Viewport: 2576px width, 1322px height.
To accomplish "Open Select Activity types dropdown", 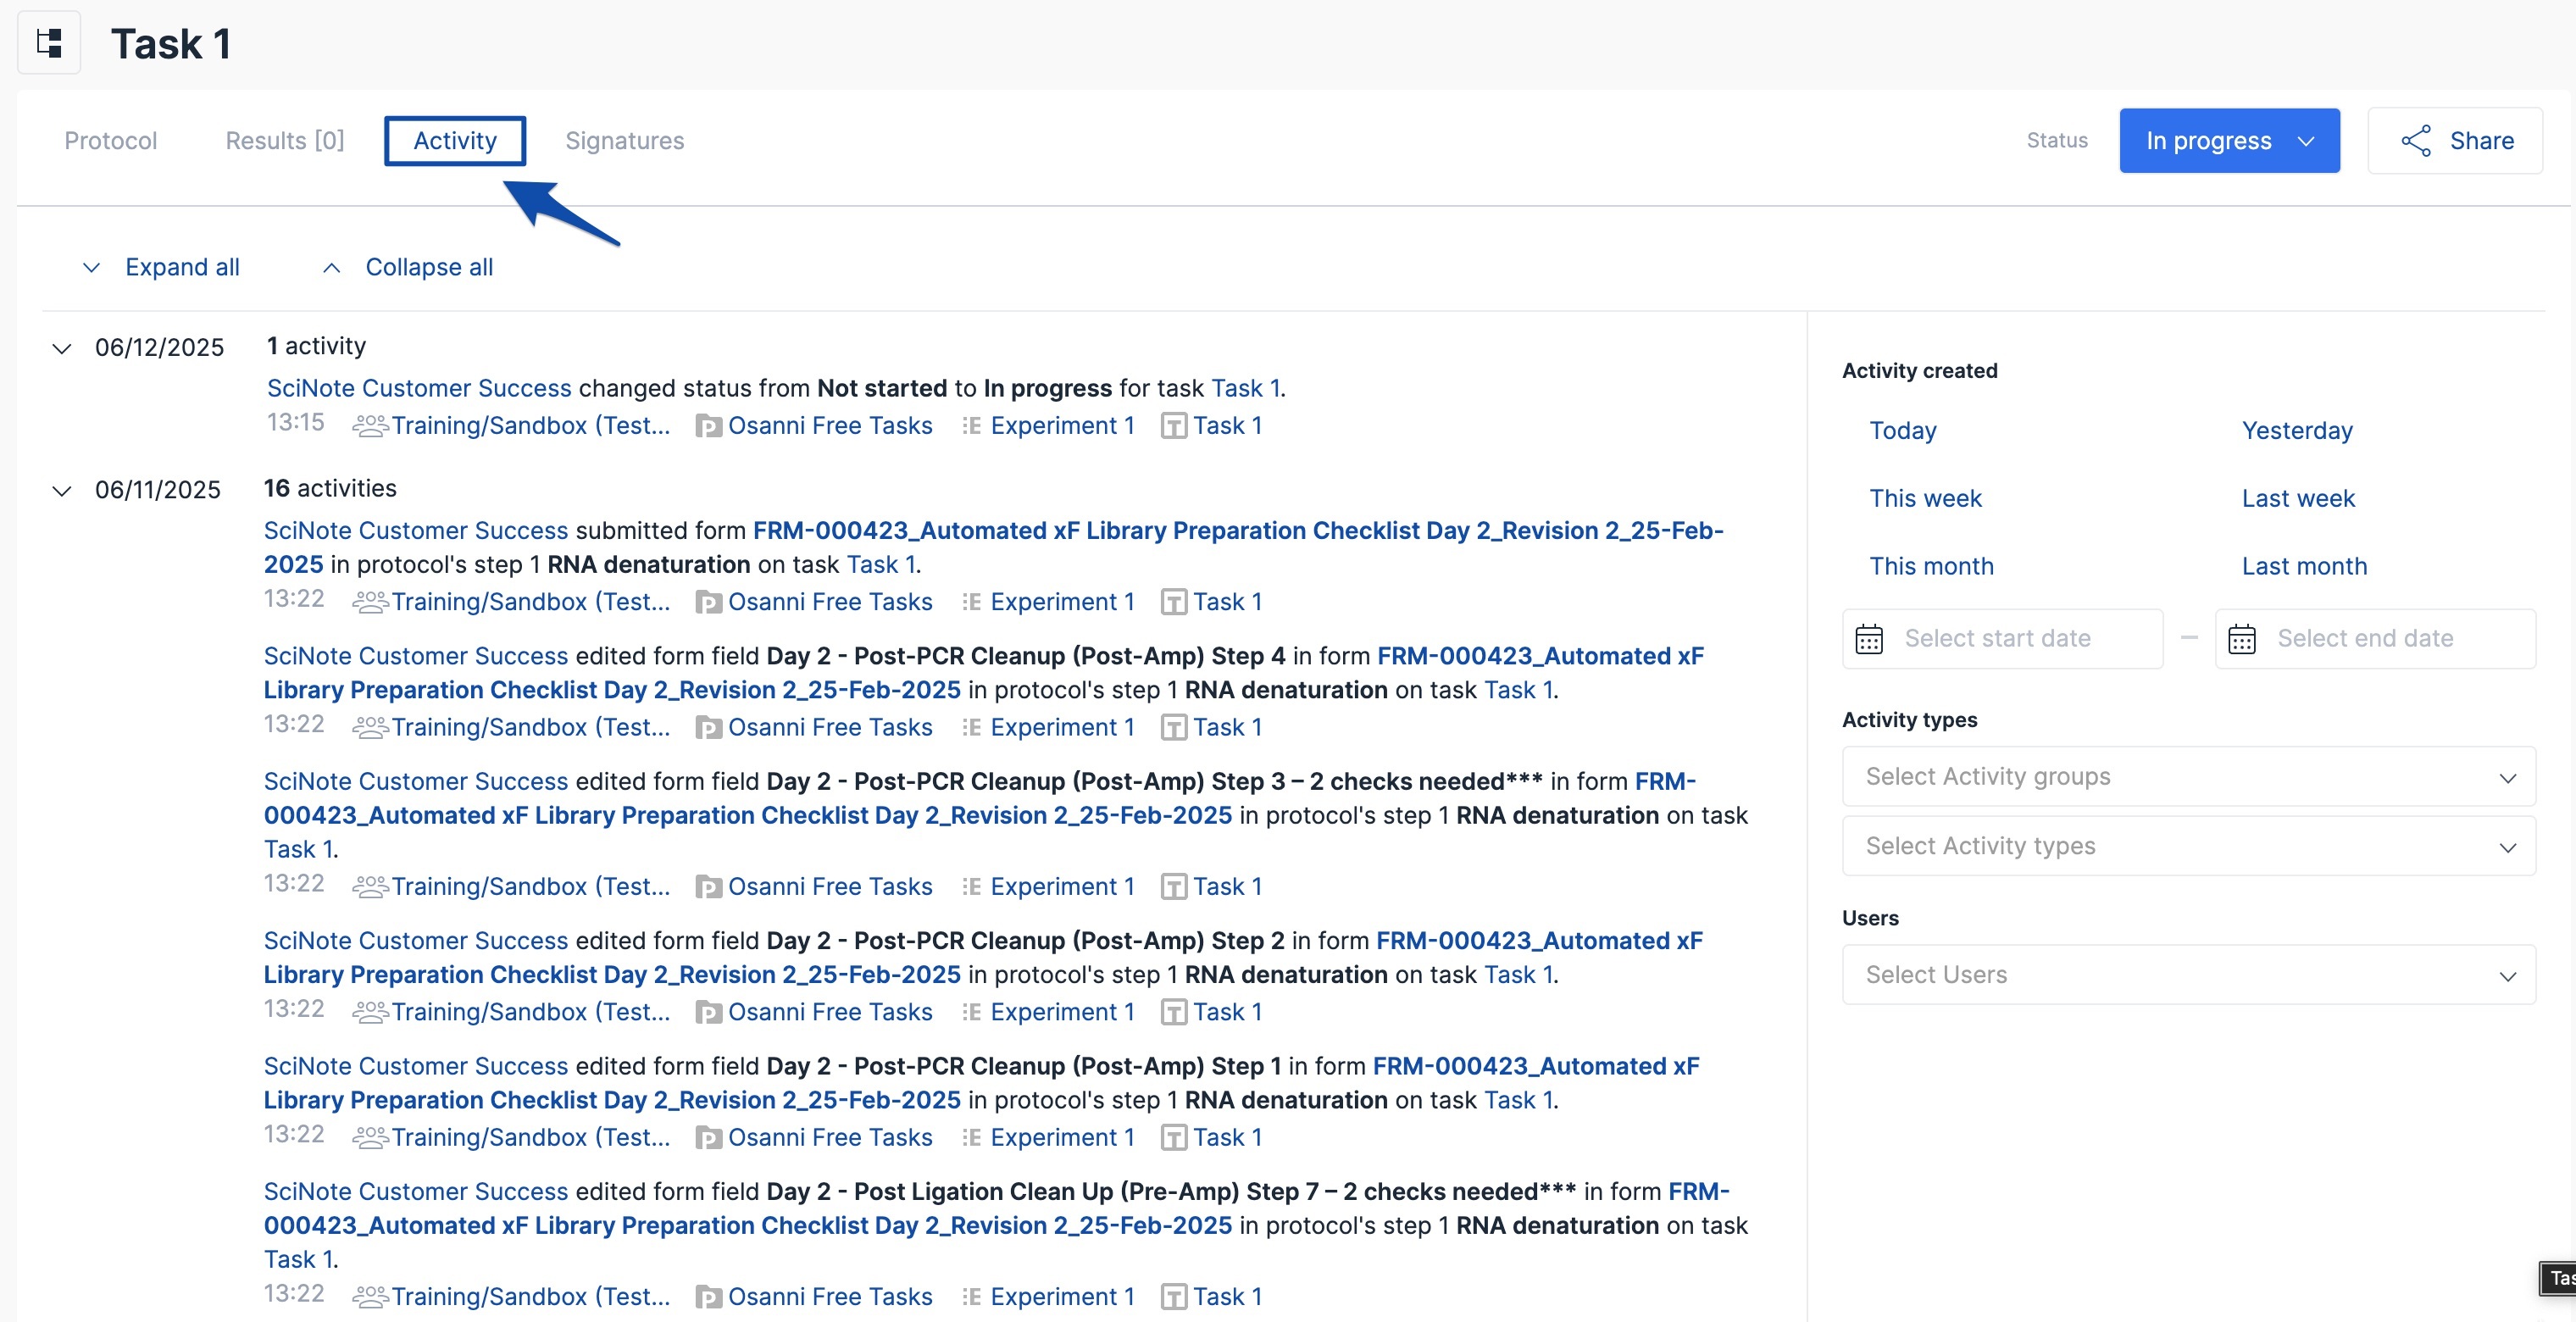I will [x=2187, y=846].
